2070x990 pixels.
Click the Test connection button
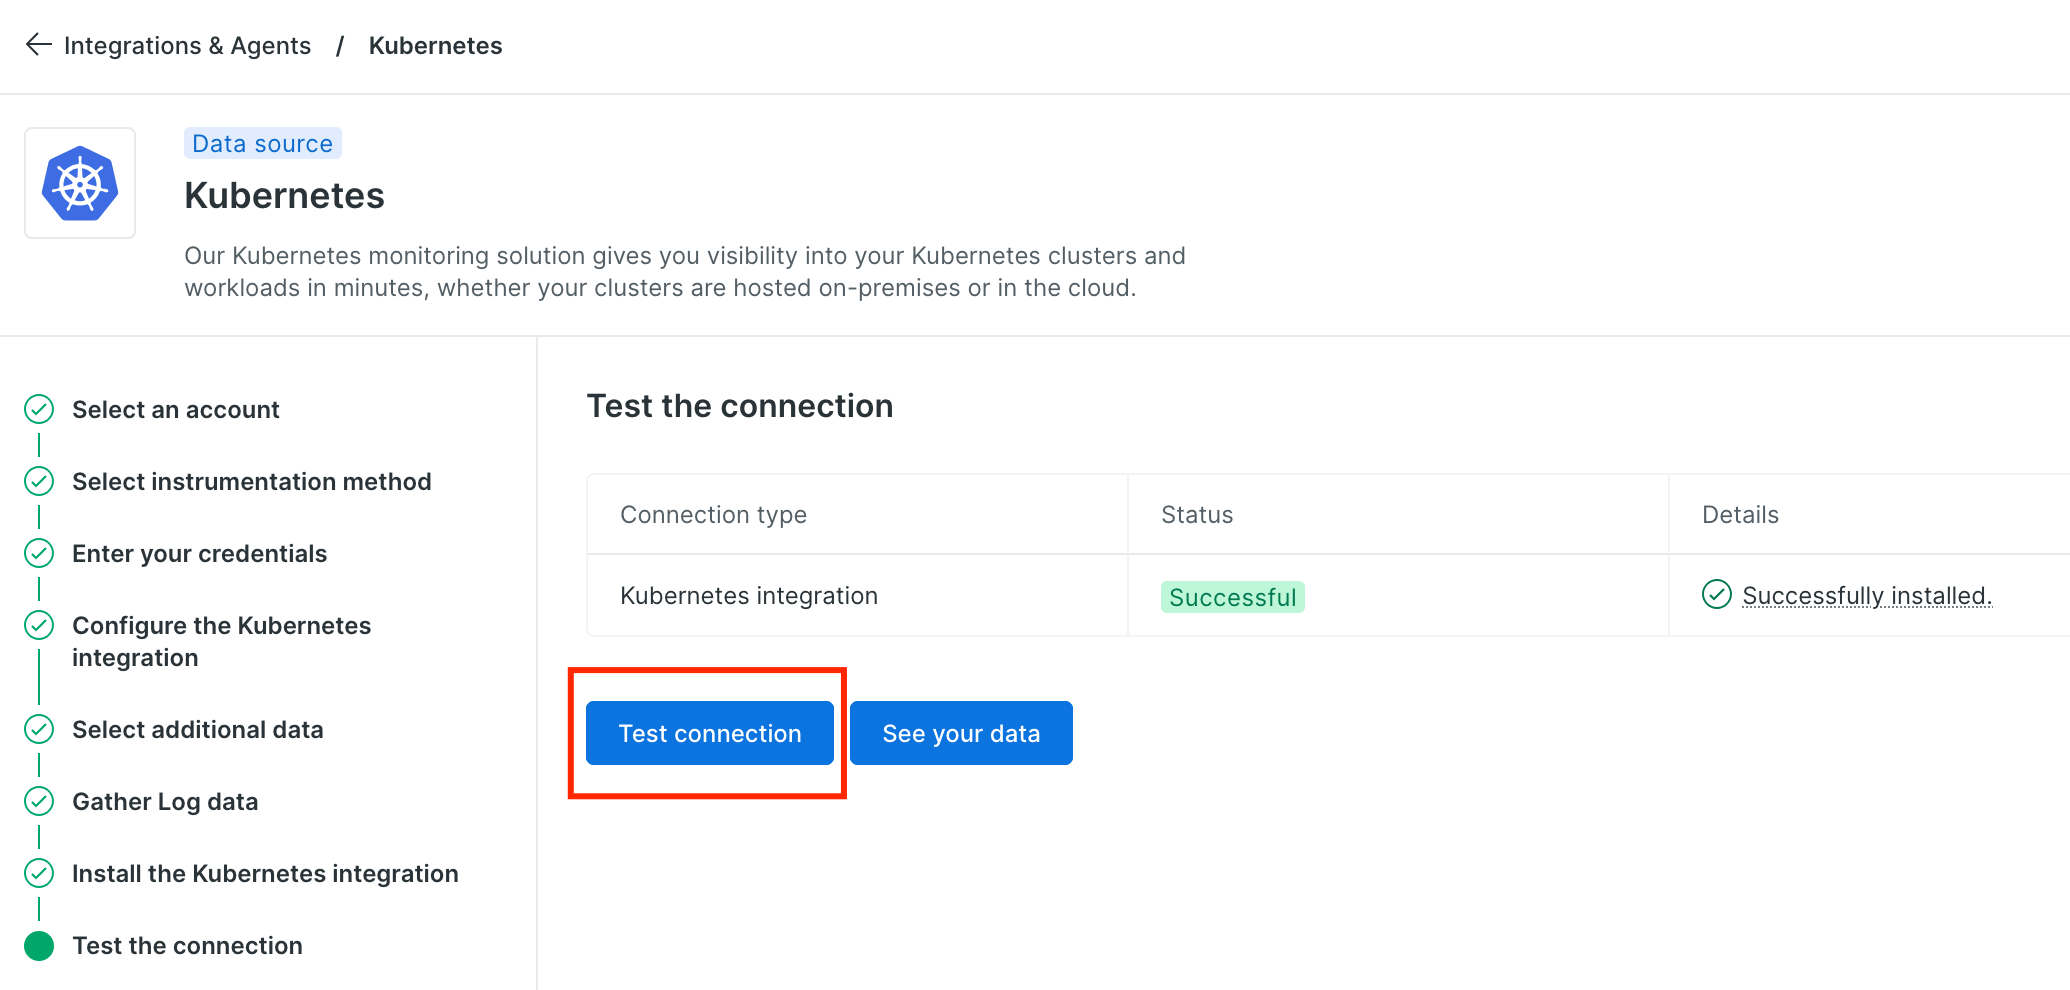710,733
